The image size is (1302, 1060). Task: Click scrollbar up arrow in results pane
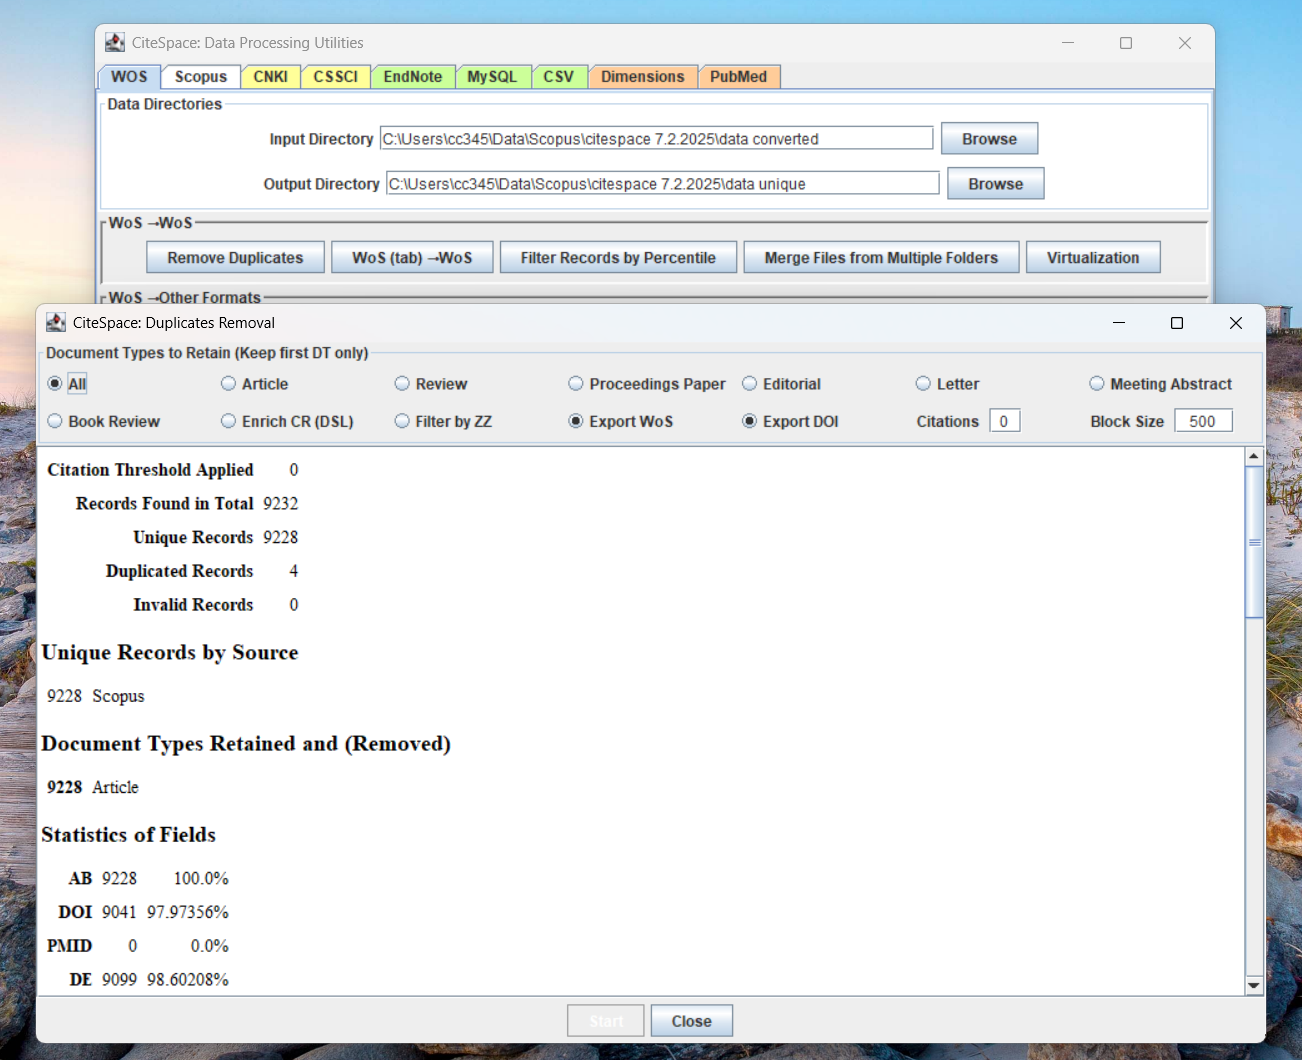[x=1254, y=456]
